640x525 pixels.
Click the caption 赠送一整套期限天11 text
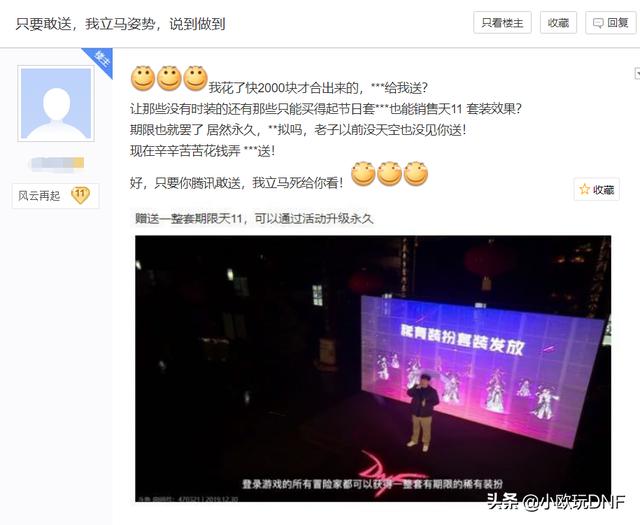[x=254, y=219]
